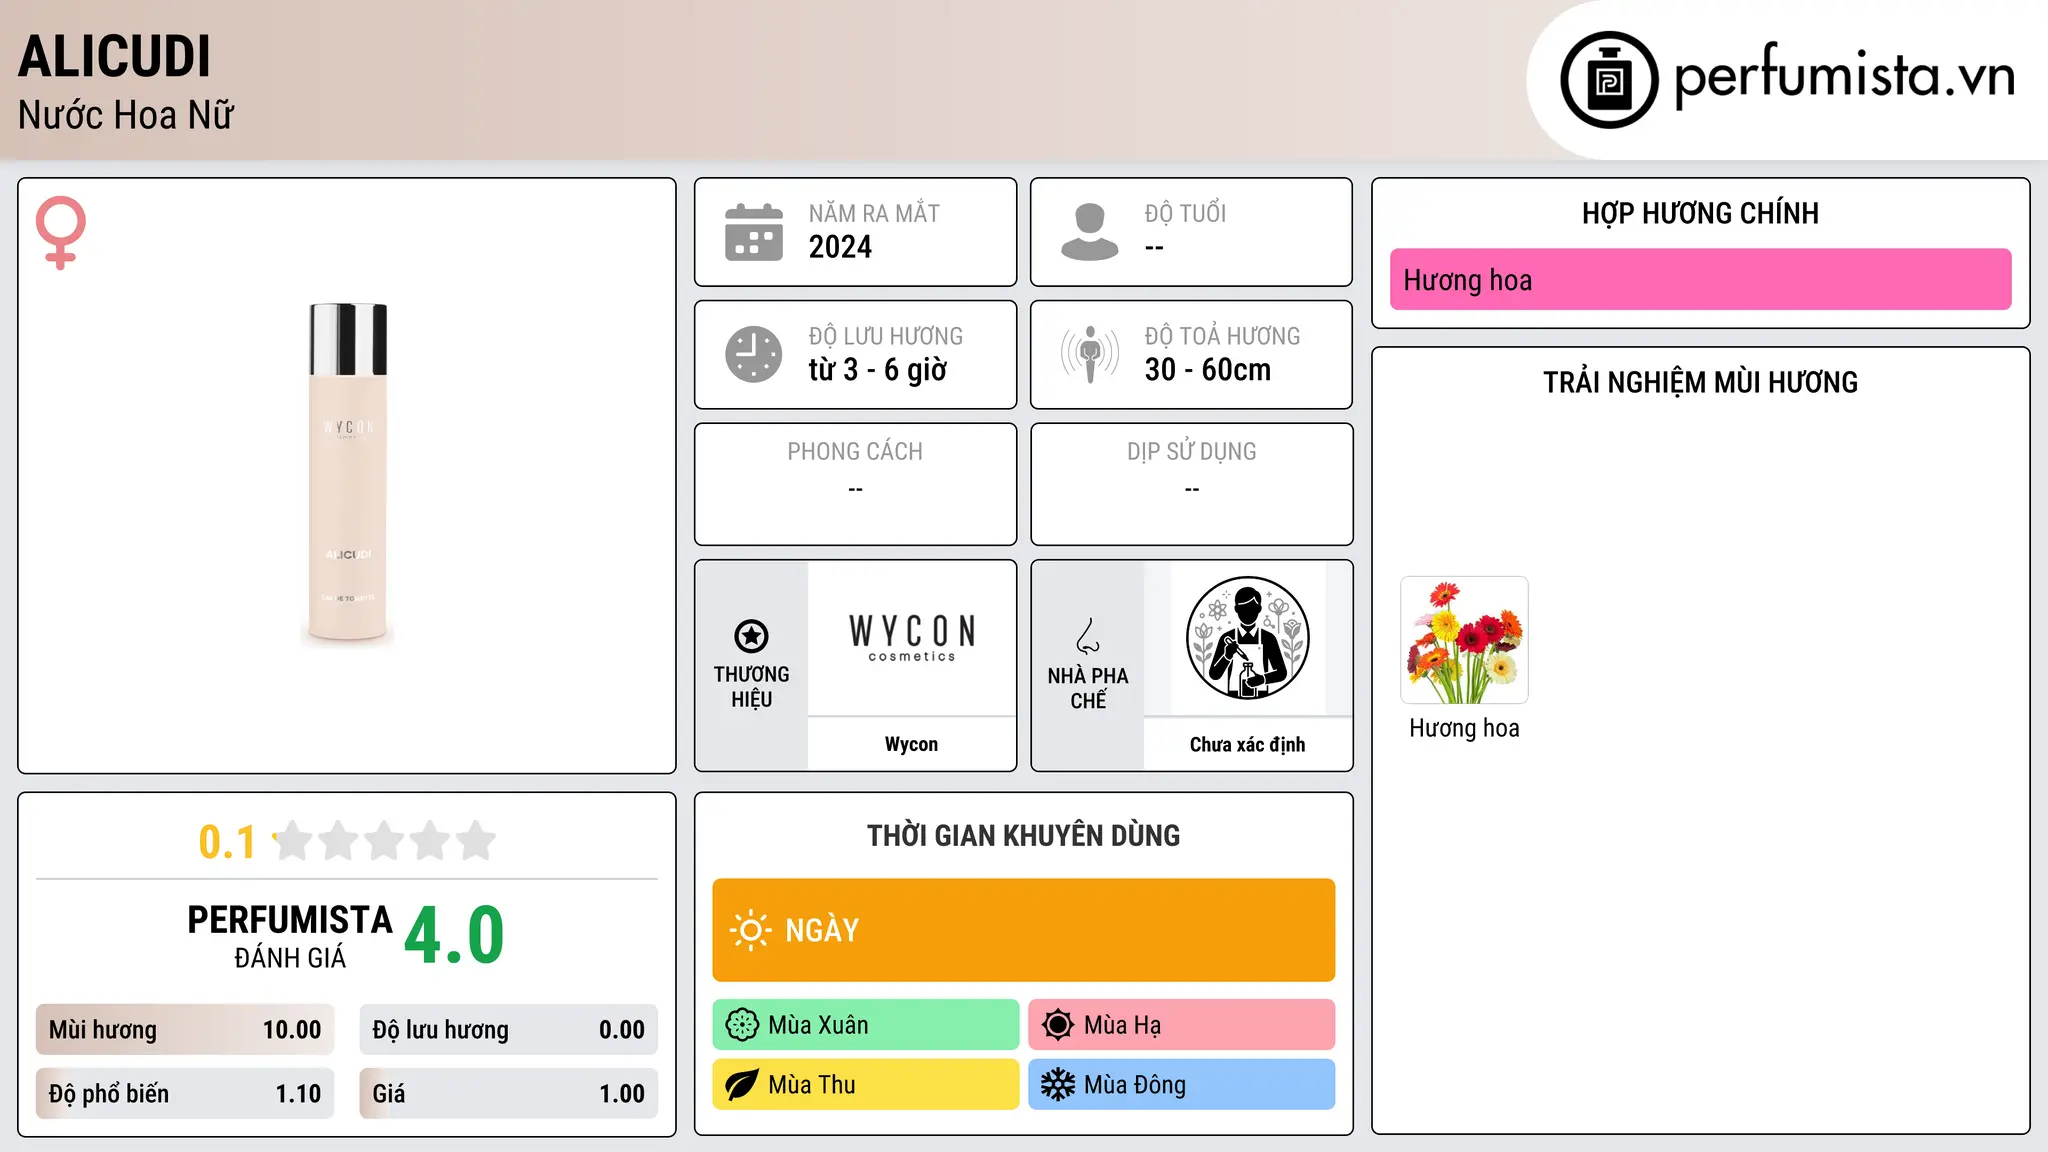Click the flower icon for Mùa Xuân
Screen dimensions: 2048x1152
(742, 1025)
